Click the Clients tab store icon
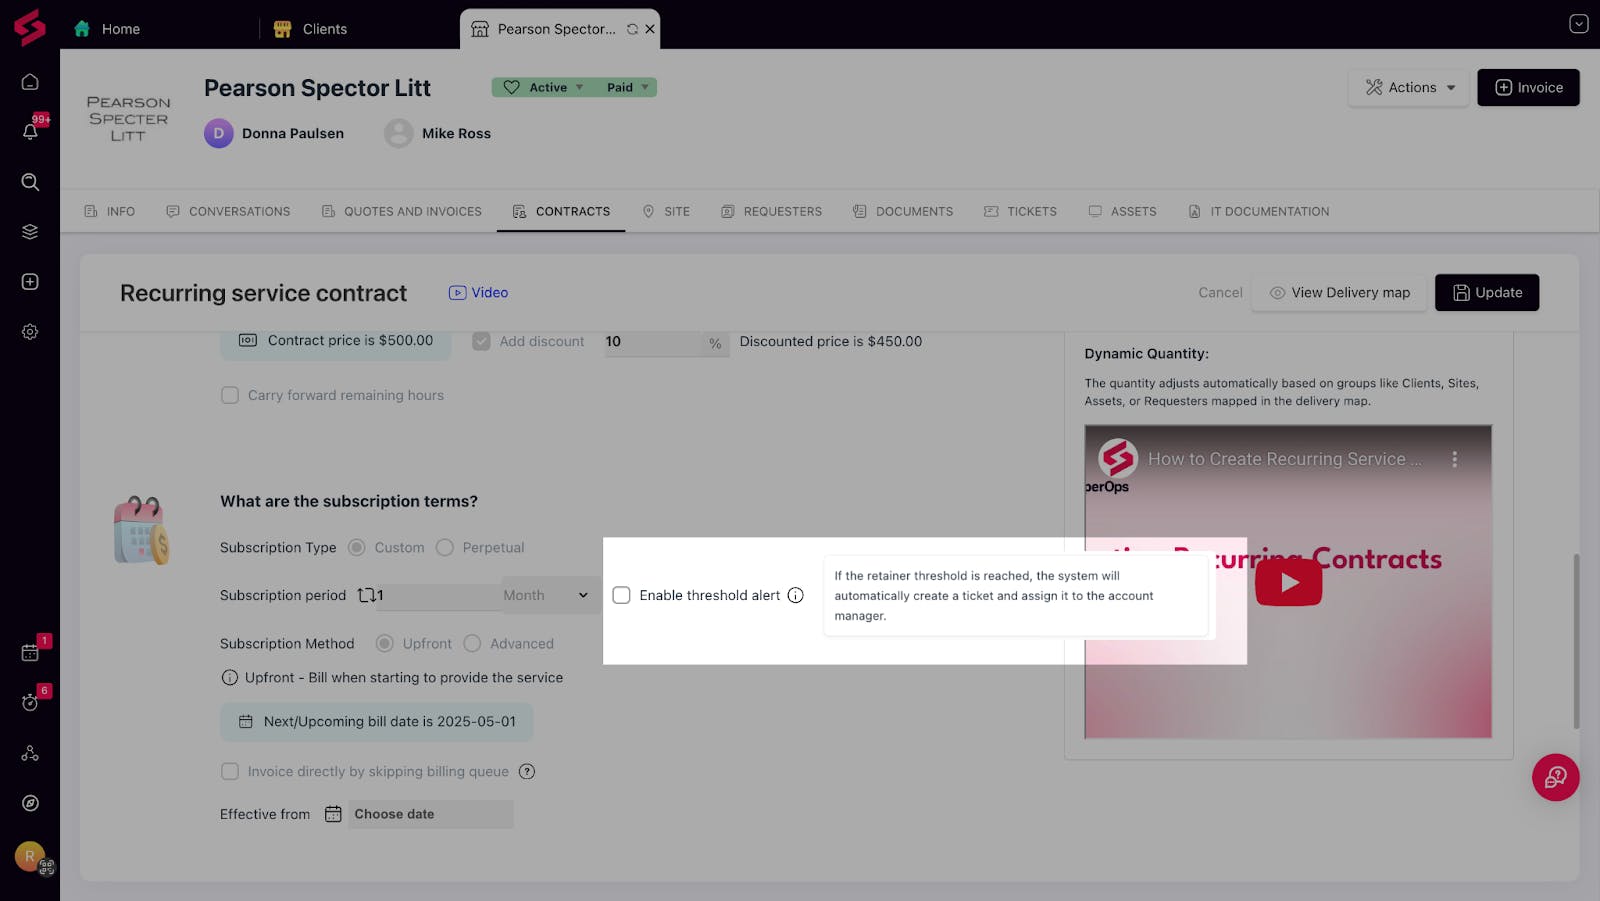Screen dimensions: 1600x901 coord(282,29)
